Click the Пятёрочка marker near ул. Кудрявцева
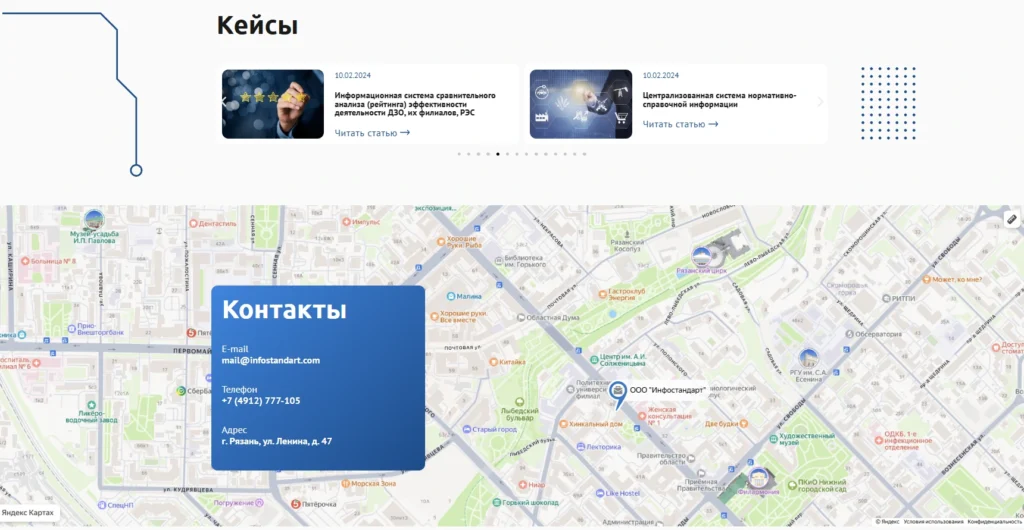The width and height of the screenshot is (1024, 530). 296,504
